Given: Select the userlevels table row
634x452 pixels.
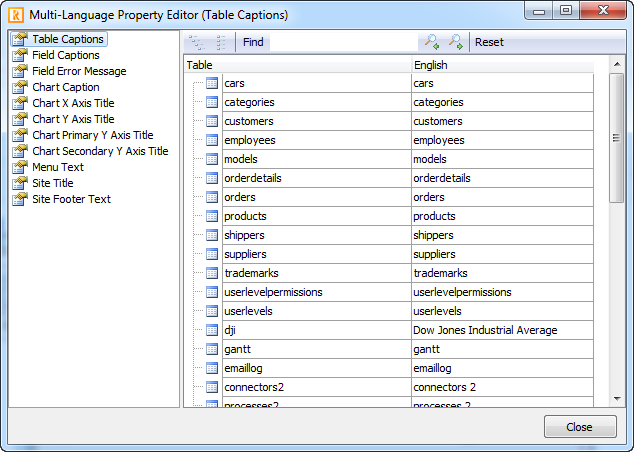Looking at the screenshot, I should coord(317,311).
